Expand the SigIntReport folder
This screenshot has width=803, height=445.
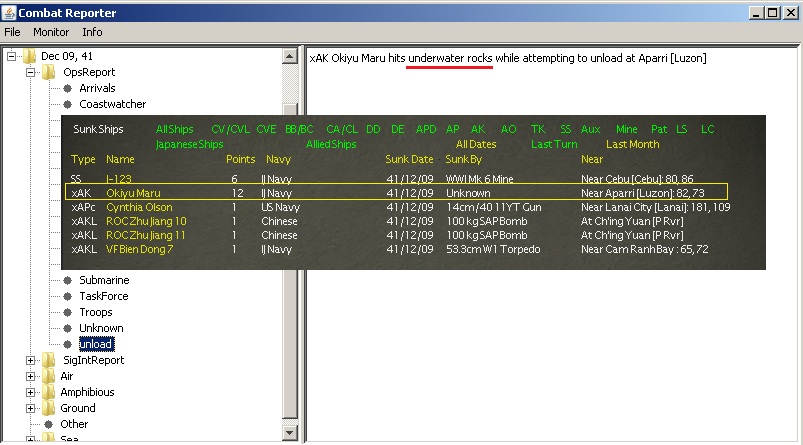click(x=31, y=361)
